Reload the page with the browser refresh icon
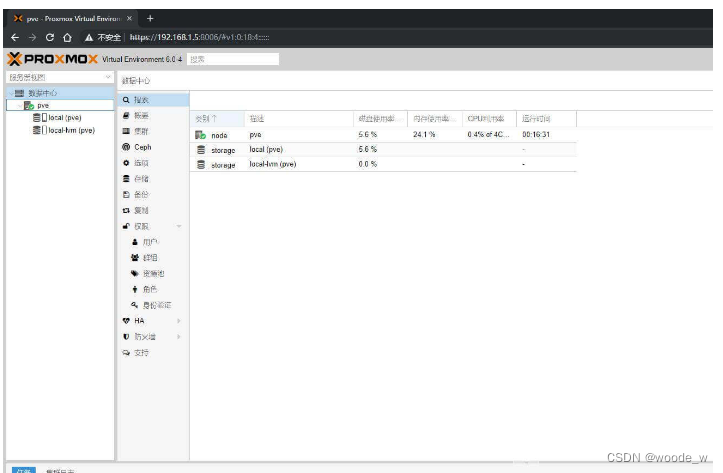The height and width of the screenshot is (473, 723). pos(50,37)
